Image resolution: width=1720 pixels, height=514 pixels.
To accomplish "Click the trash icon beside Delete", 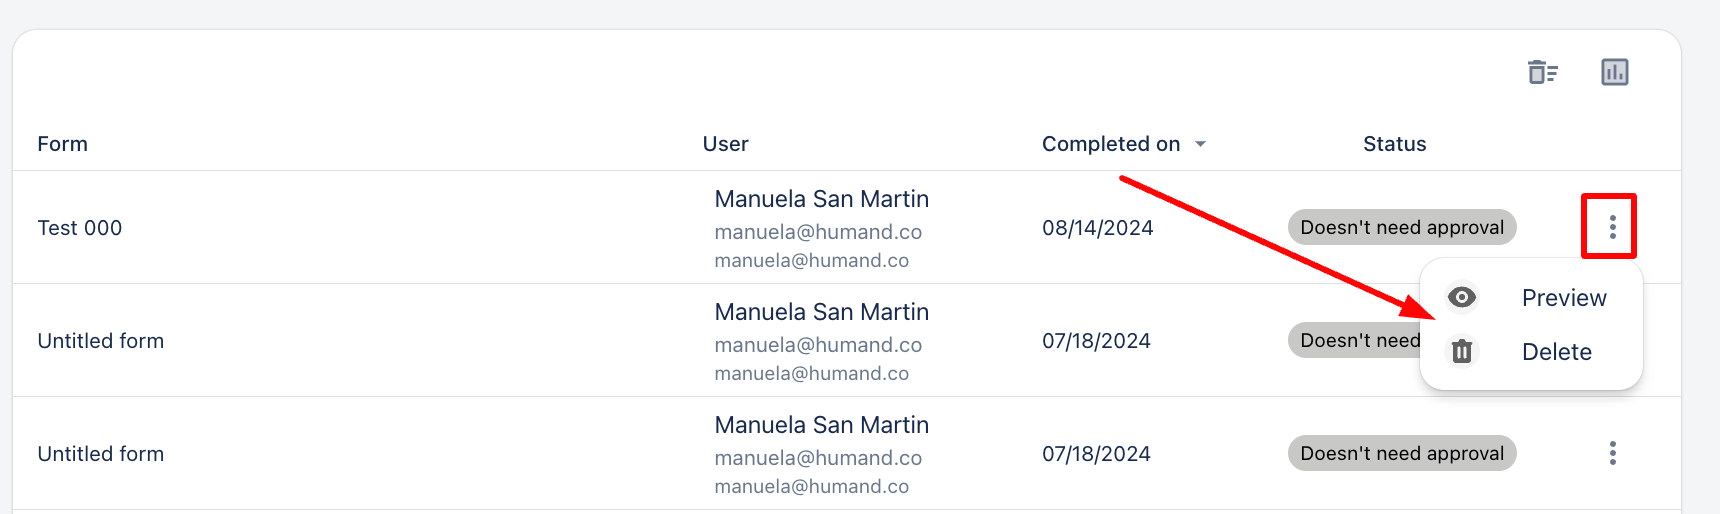I will click(1462, 351).
